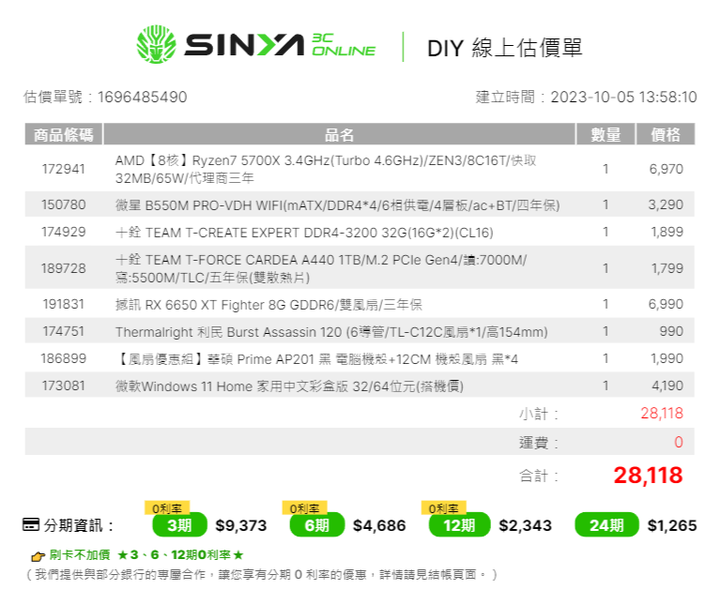Click product barcode 150780
The image size is (720, 605).
click(x=63, y=204)
